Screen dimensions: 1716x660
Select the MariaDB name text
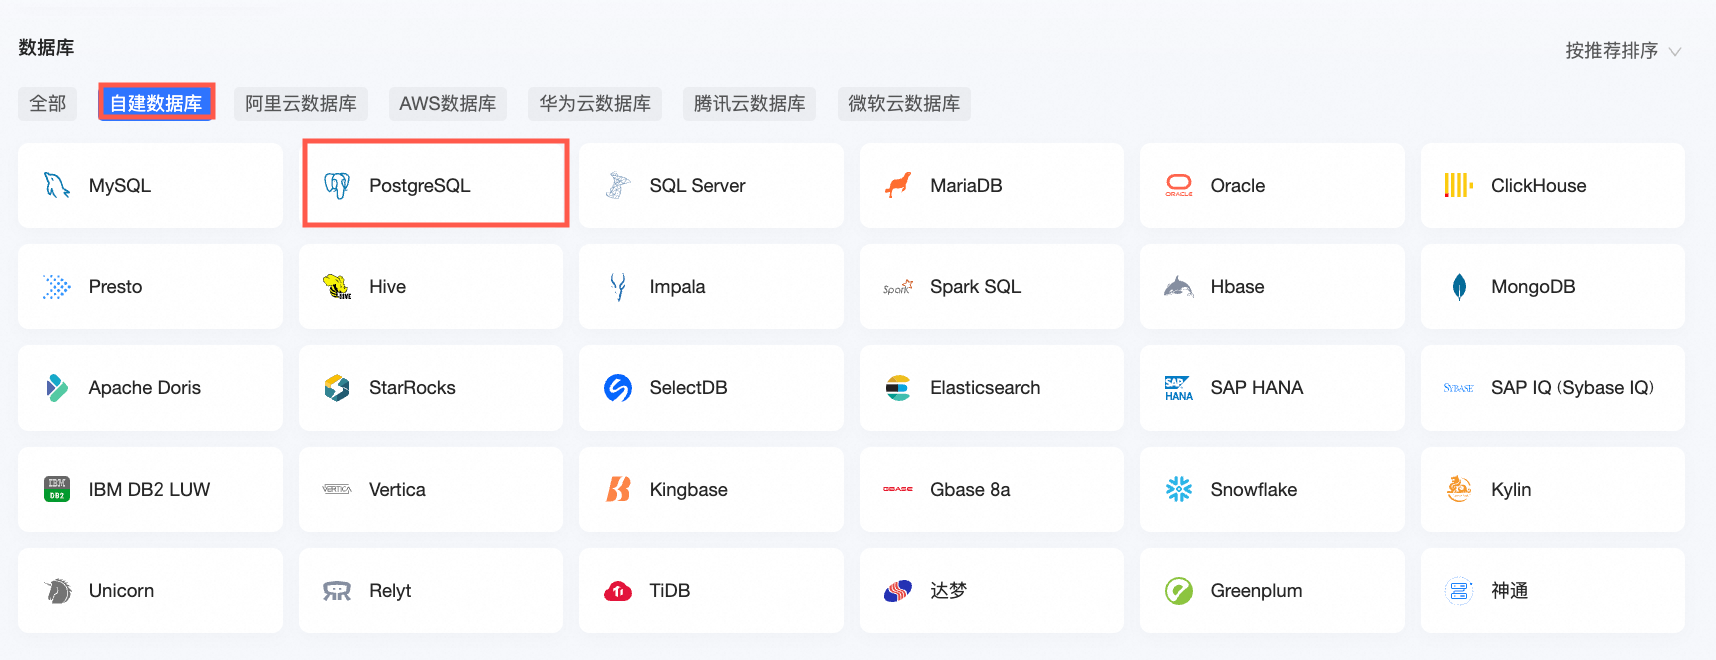(x=966, y=185)
